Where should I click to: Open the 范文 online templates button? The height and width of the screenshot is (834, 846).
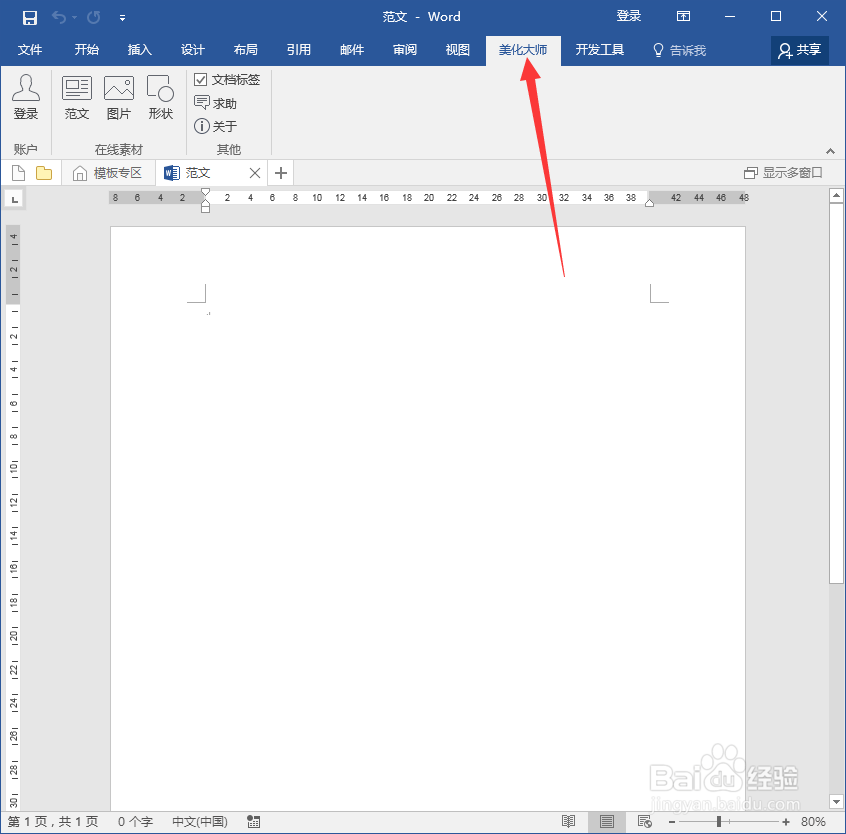coord(77,97)
